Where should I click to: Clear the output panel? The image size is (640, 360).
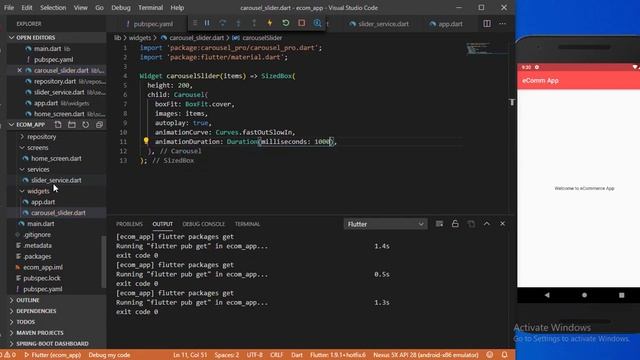click(x=439, y=224)
